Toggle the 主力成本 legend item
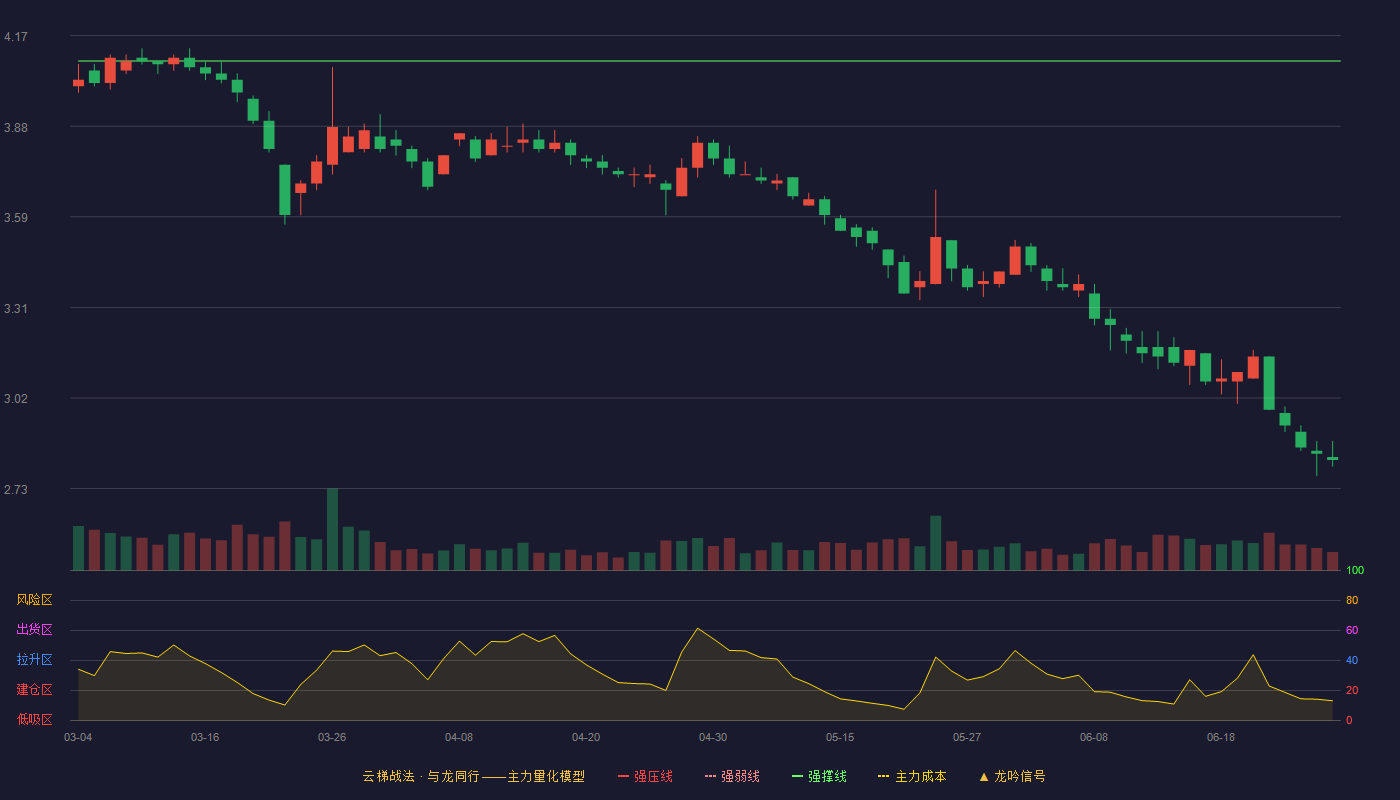This screenshot has height=800, width=1400. click(x=912, y=776)
